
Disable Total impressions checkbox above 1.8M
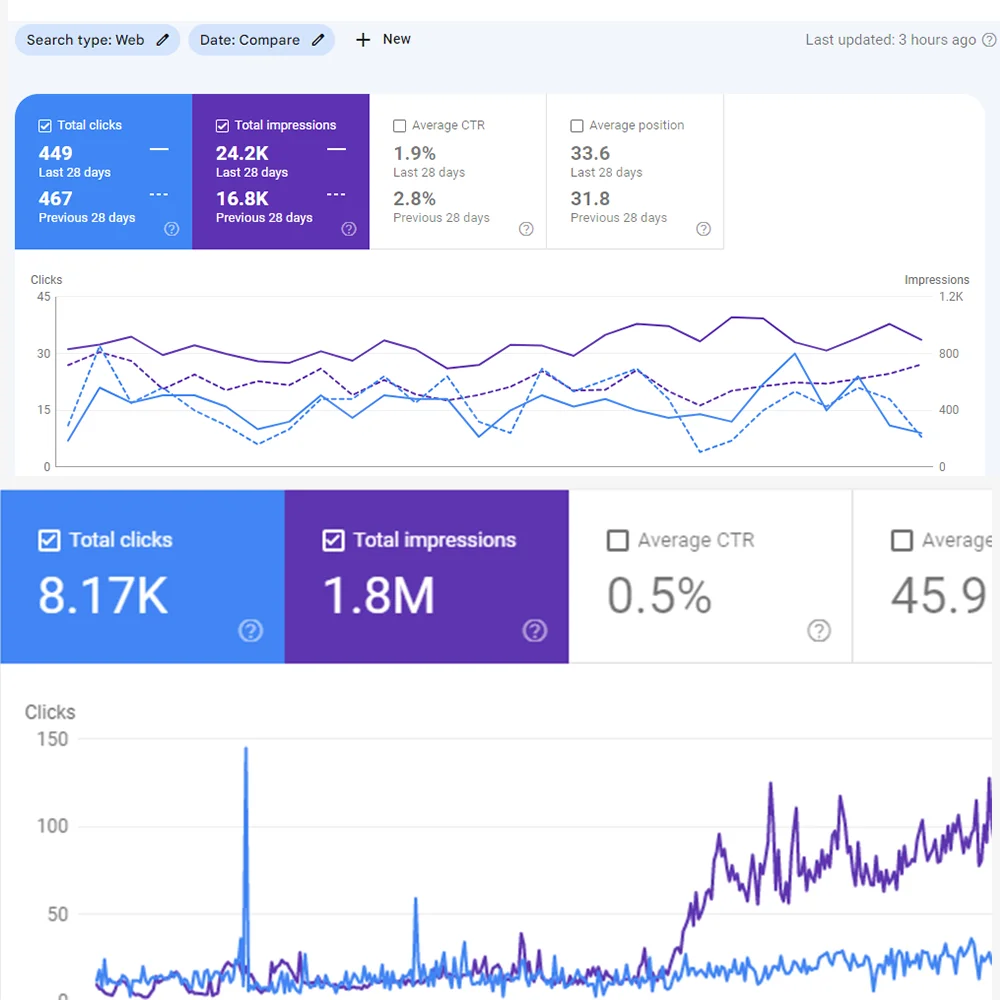[x=334, y=540]
